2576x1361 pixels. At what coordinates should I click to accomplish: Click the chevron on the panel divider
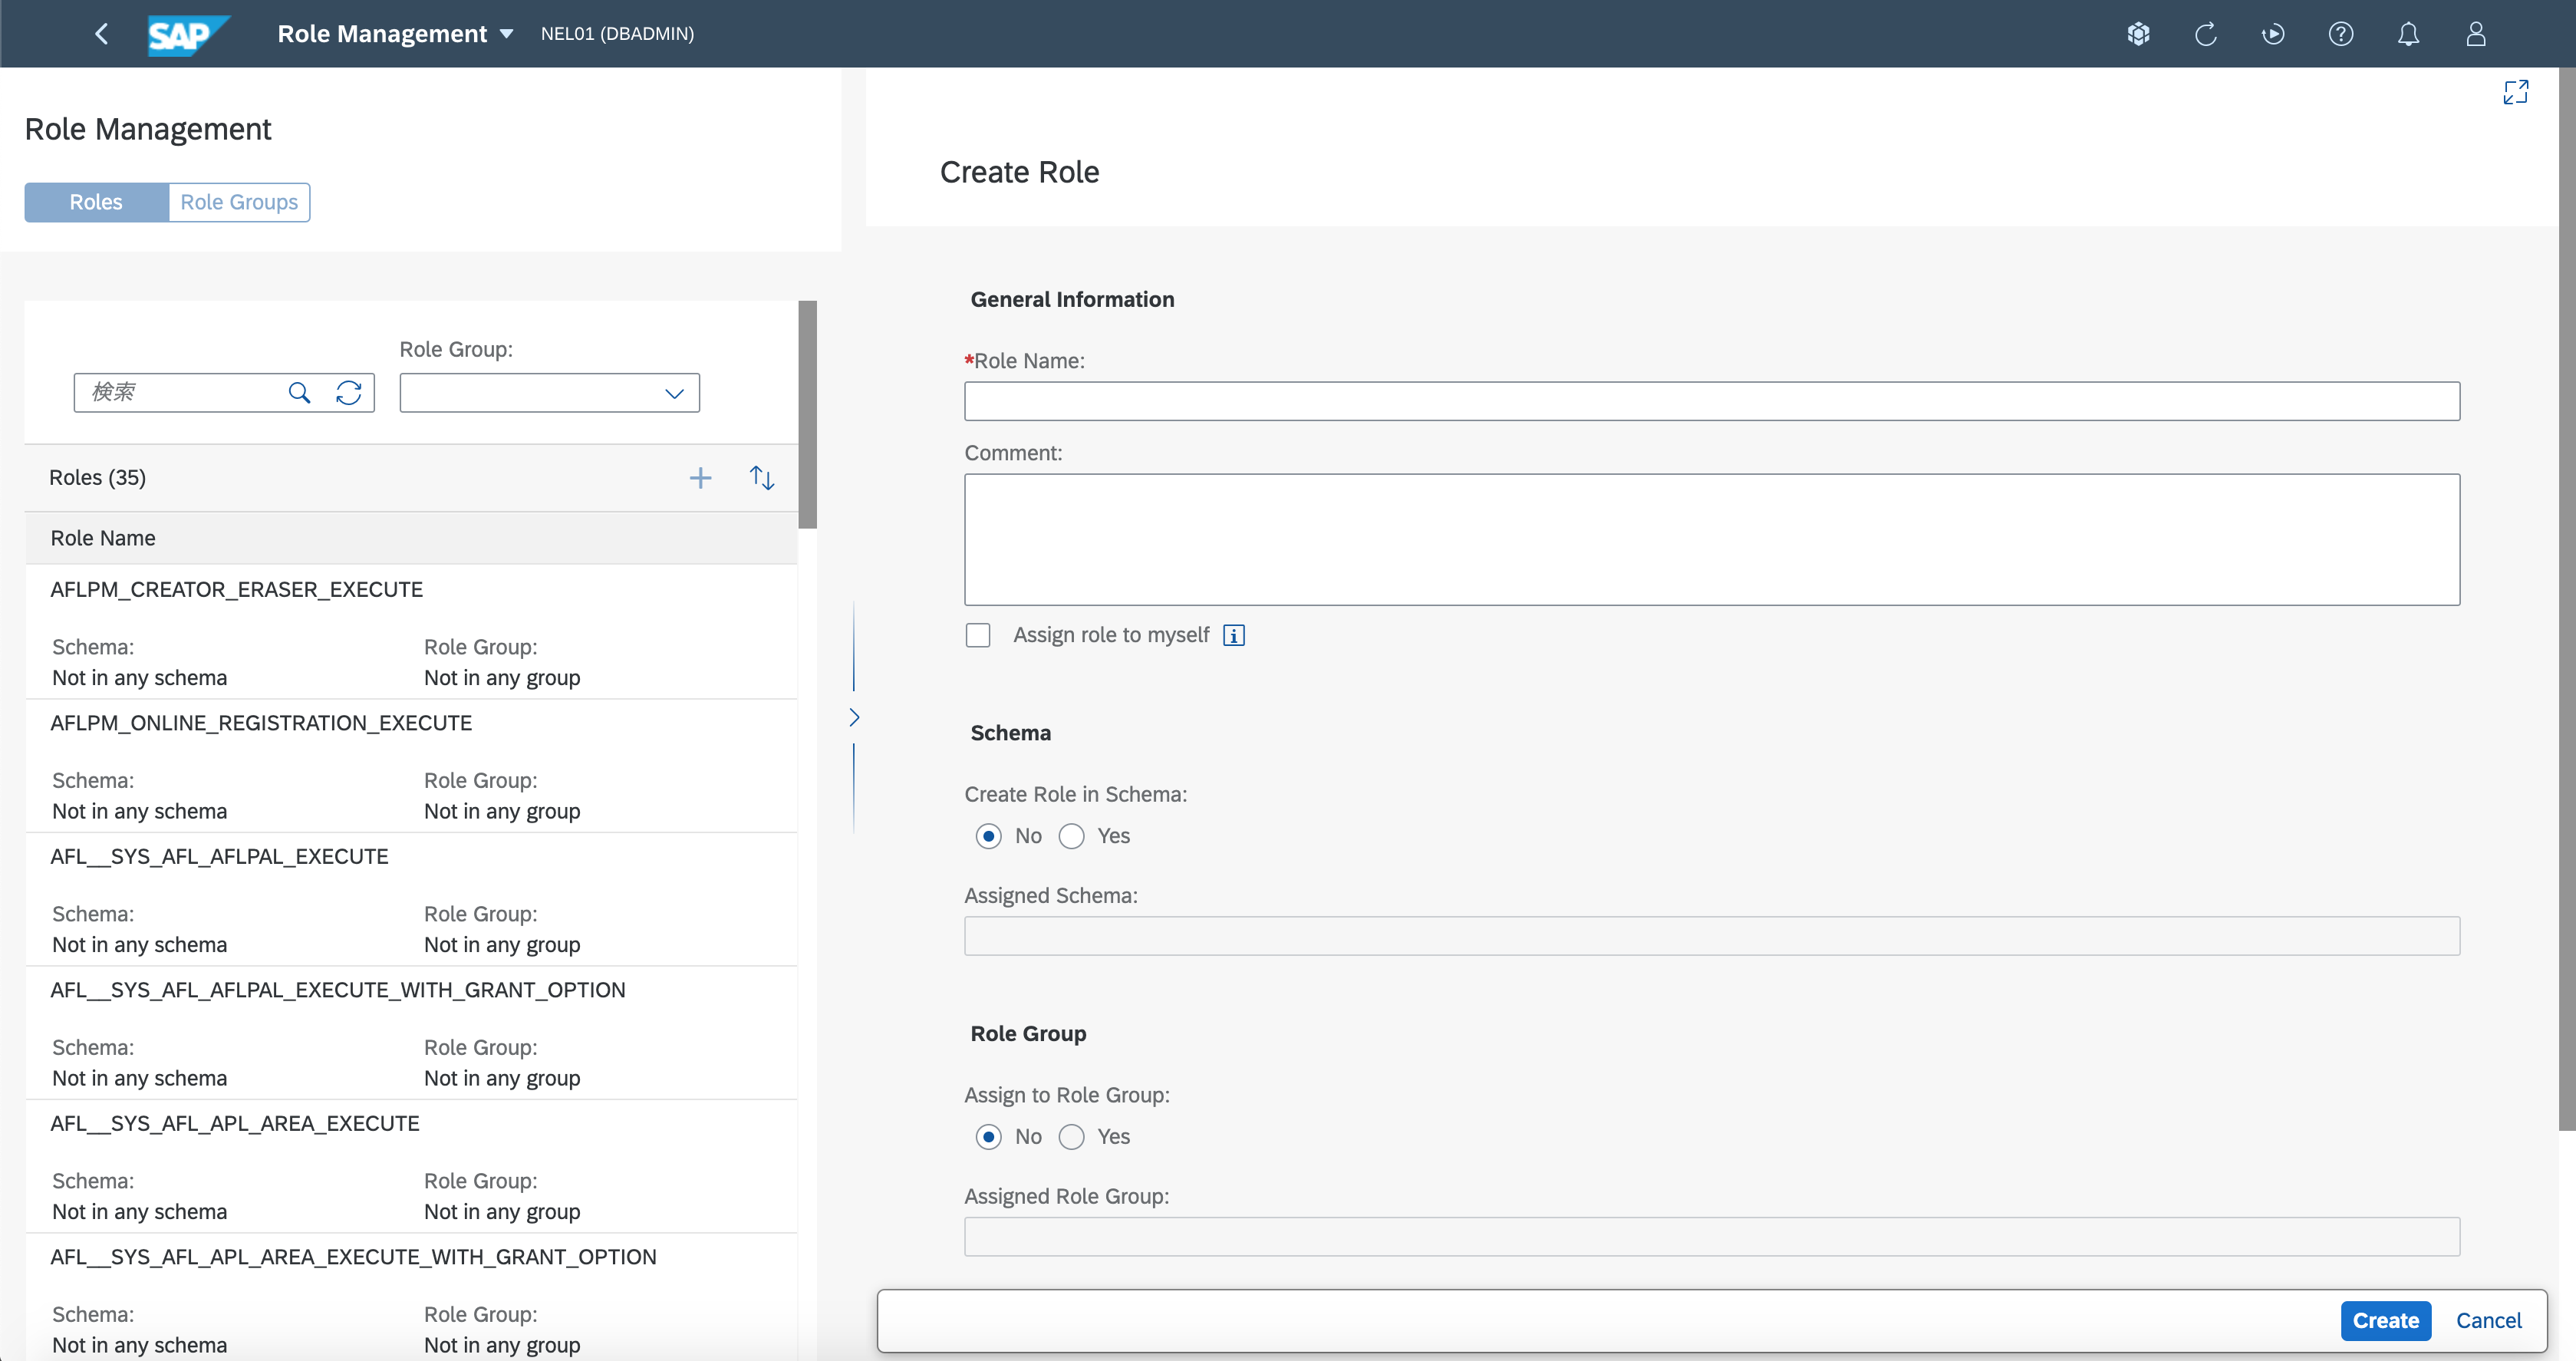854,717
